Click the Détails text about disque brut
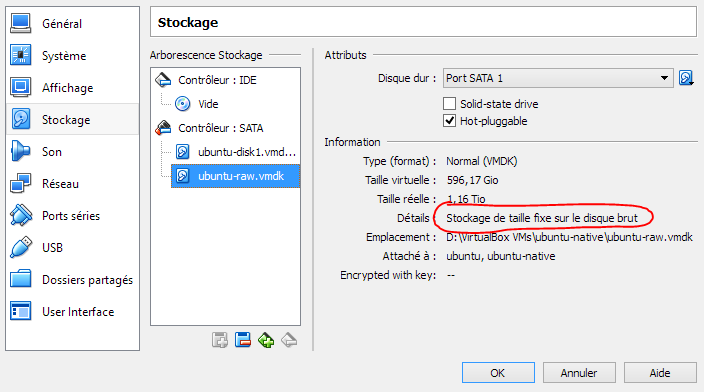This screenshot has width=704, height=392. pyautogui.click(x=542, y=218)
